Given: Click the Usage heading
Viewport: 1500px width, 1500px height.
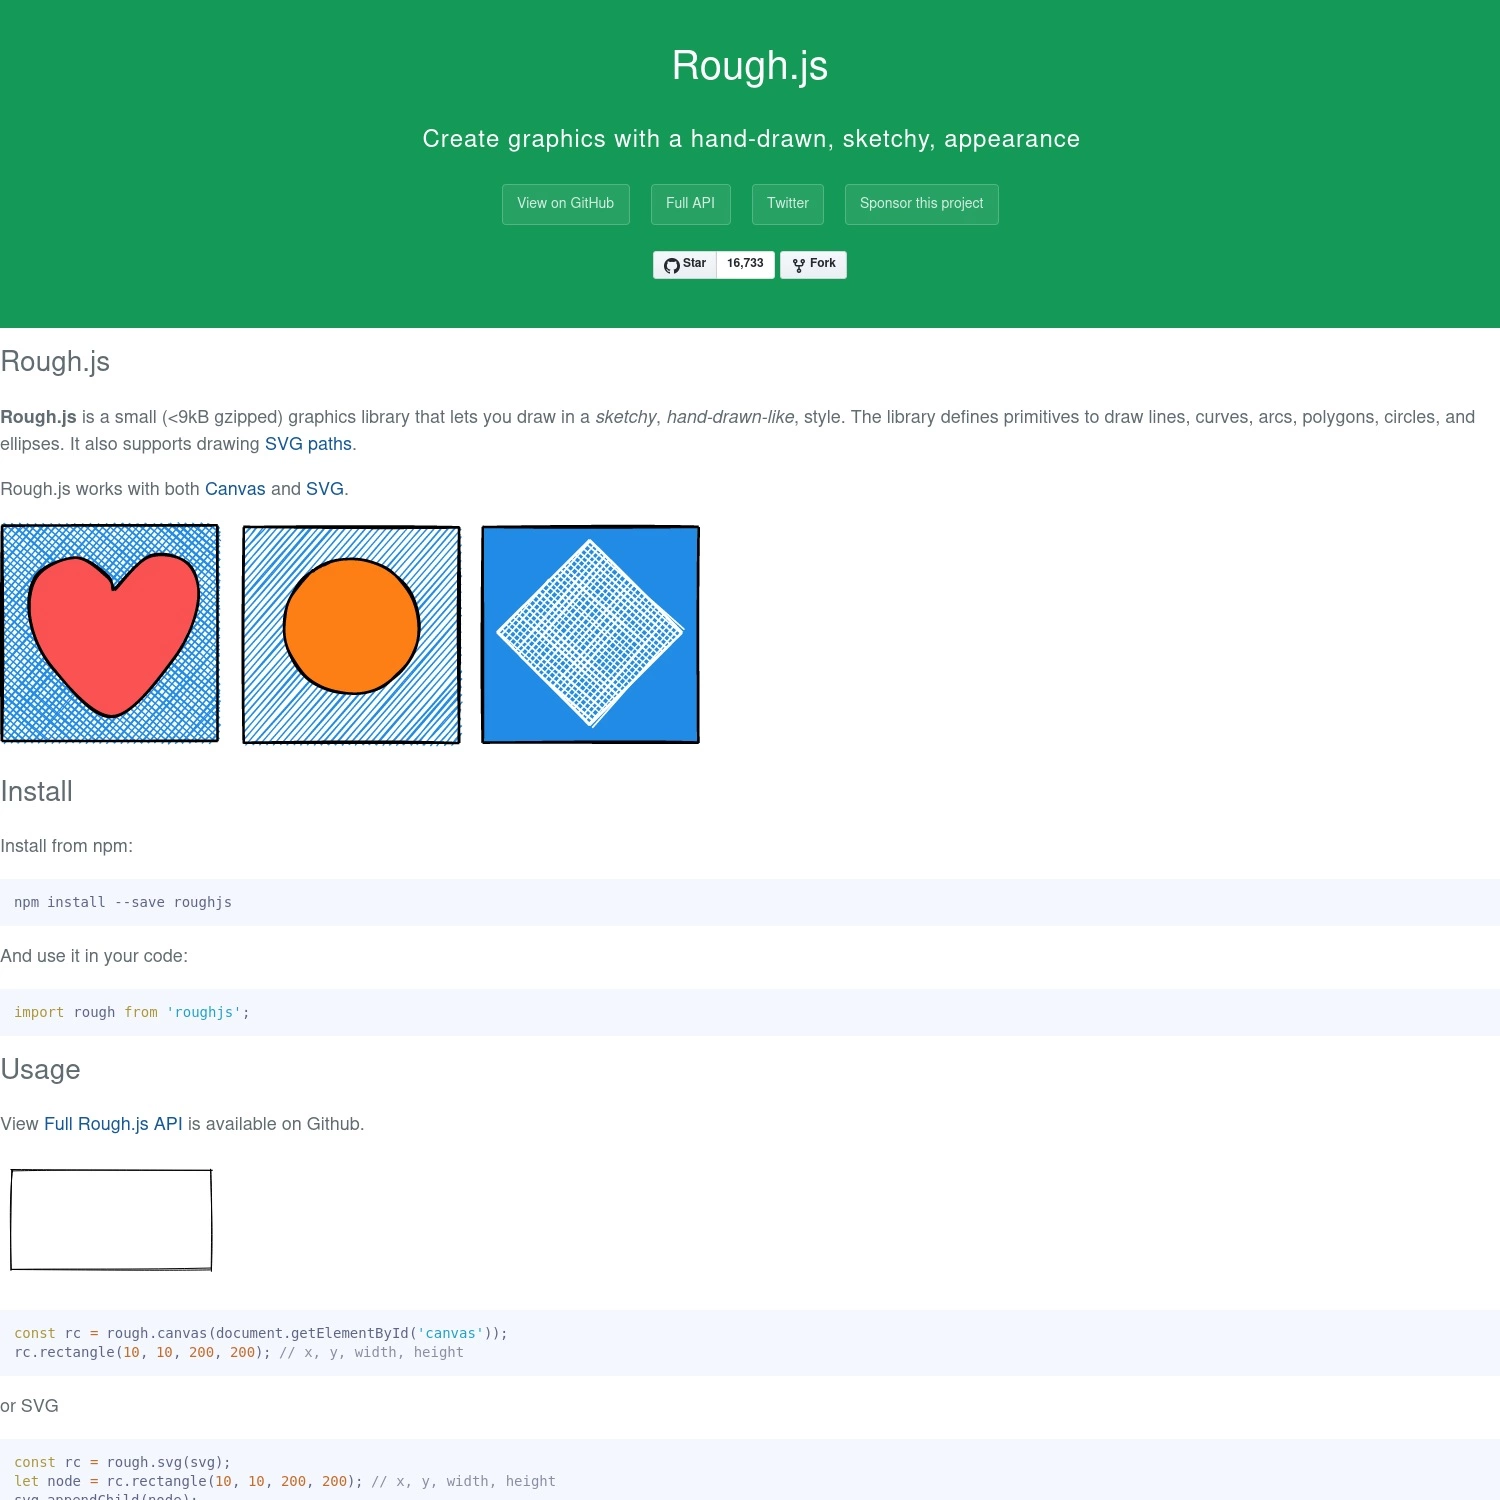Looking at the screenshot, I should tap(40, 1070).
